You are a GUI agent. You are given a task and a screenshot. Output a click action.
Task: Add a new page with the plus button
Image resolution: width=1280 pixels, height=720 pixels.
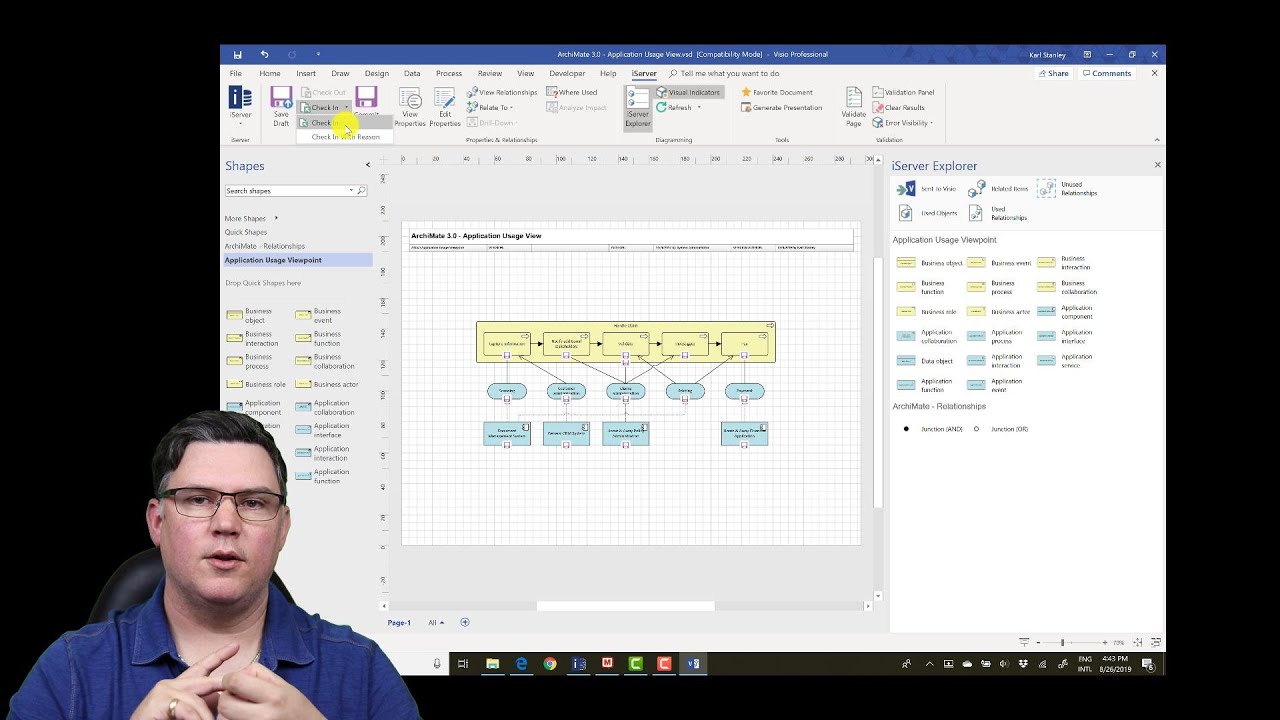coord(464,622)
